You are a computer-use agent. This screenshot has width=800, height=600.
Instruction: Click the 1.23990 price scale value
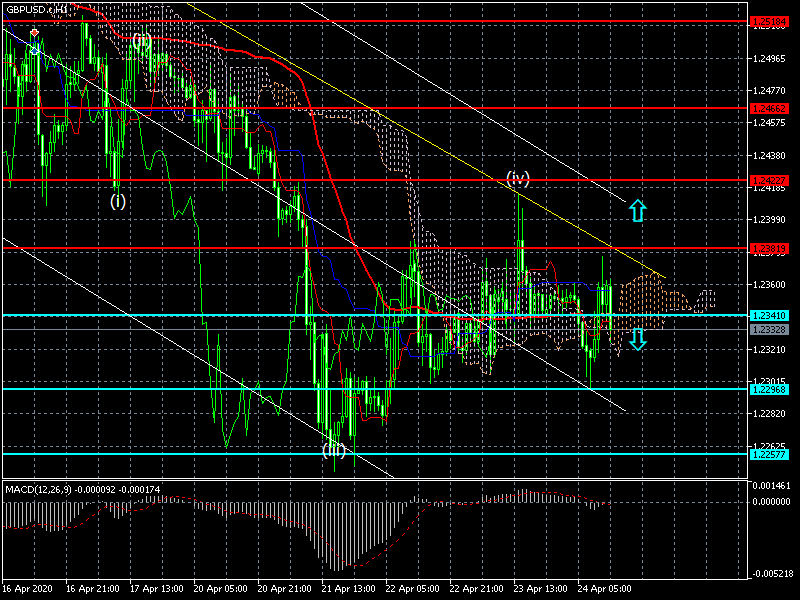click(769, 220)
